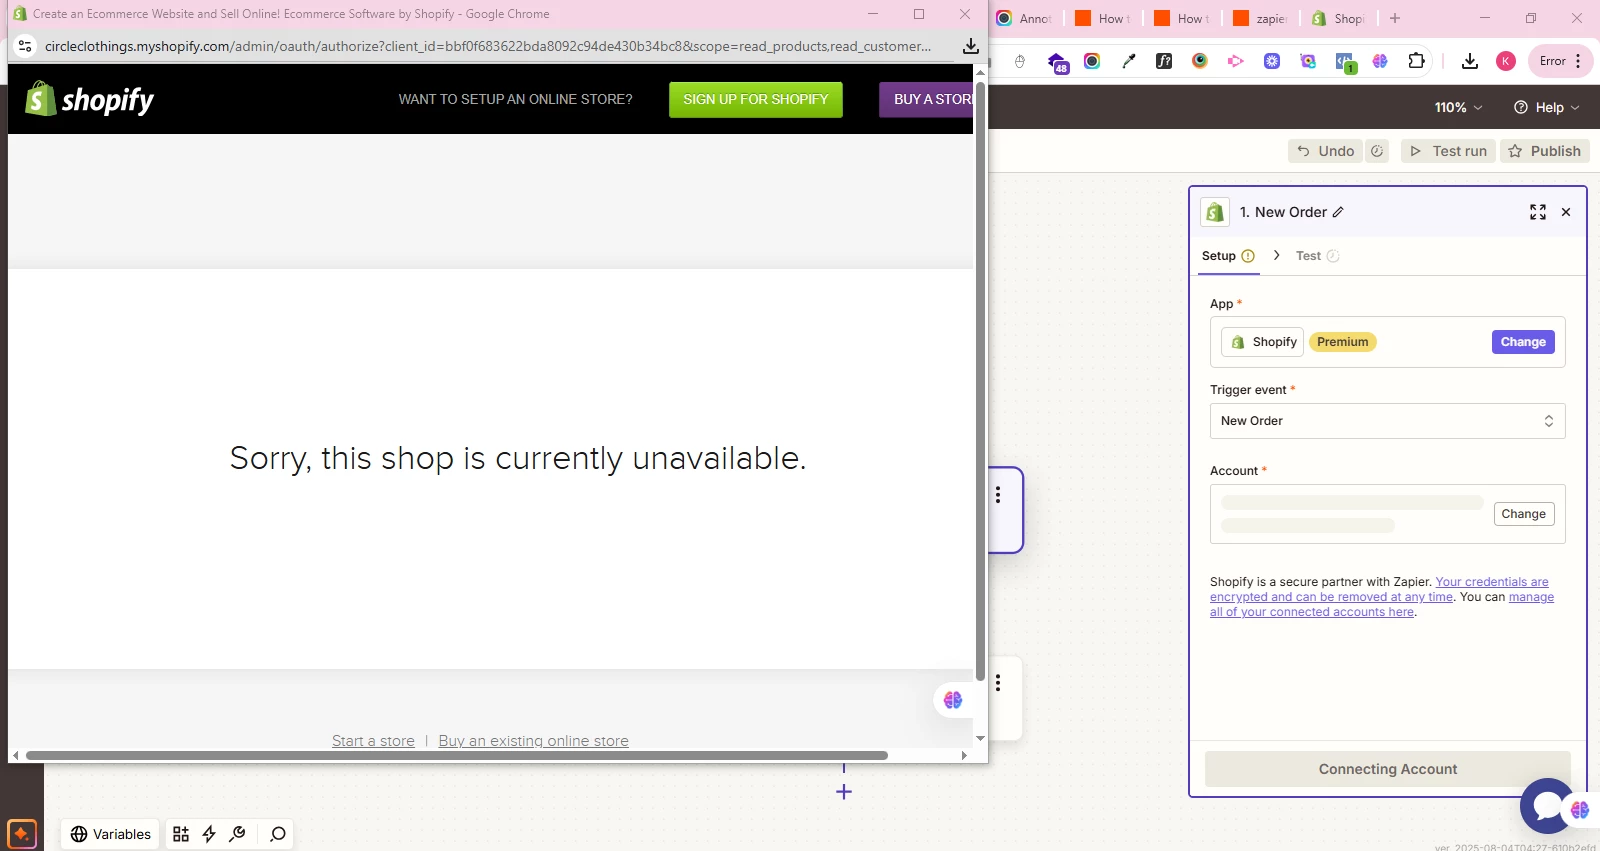Click the search magnifier in bottom toolbar
Viewport: 1600px width, 851px height.
click(278, 834)
